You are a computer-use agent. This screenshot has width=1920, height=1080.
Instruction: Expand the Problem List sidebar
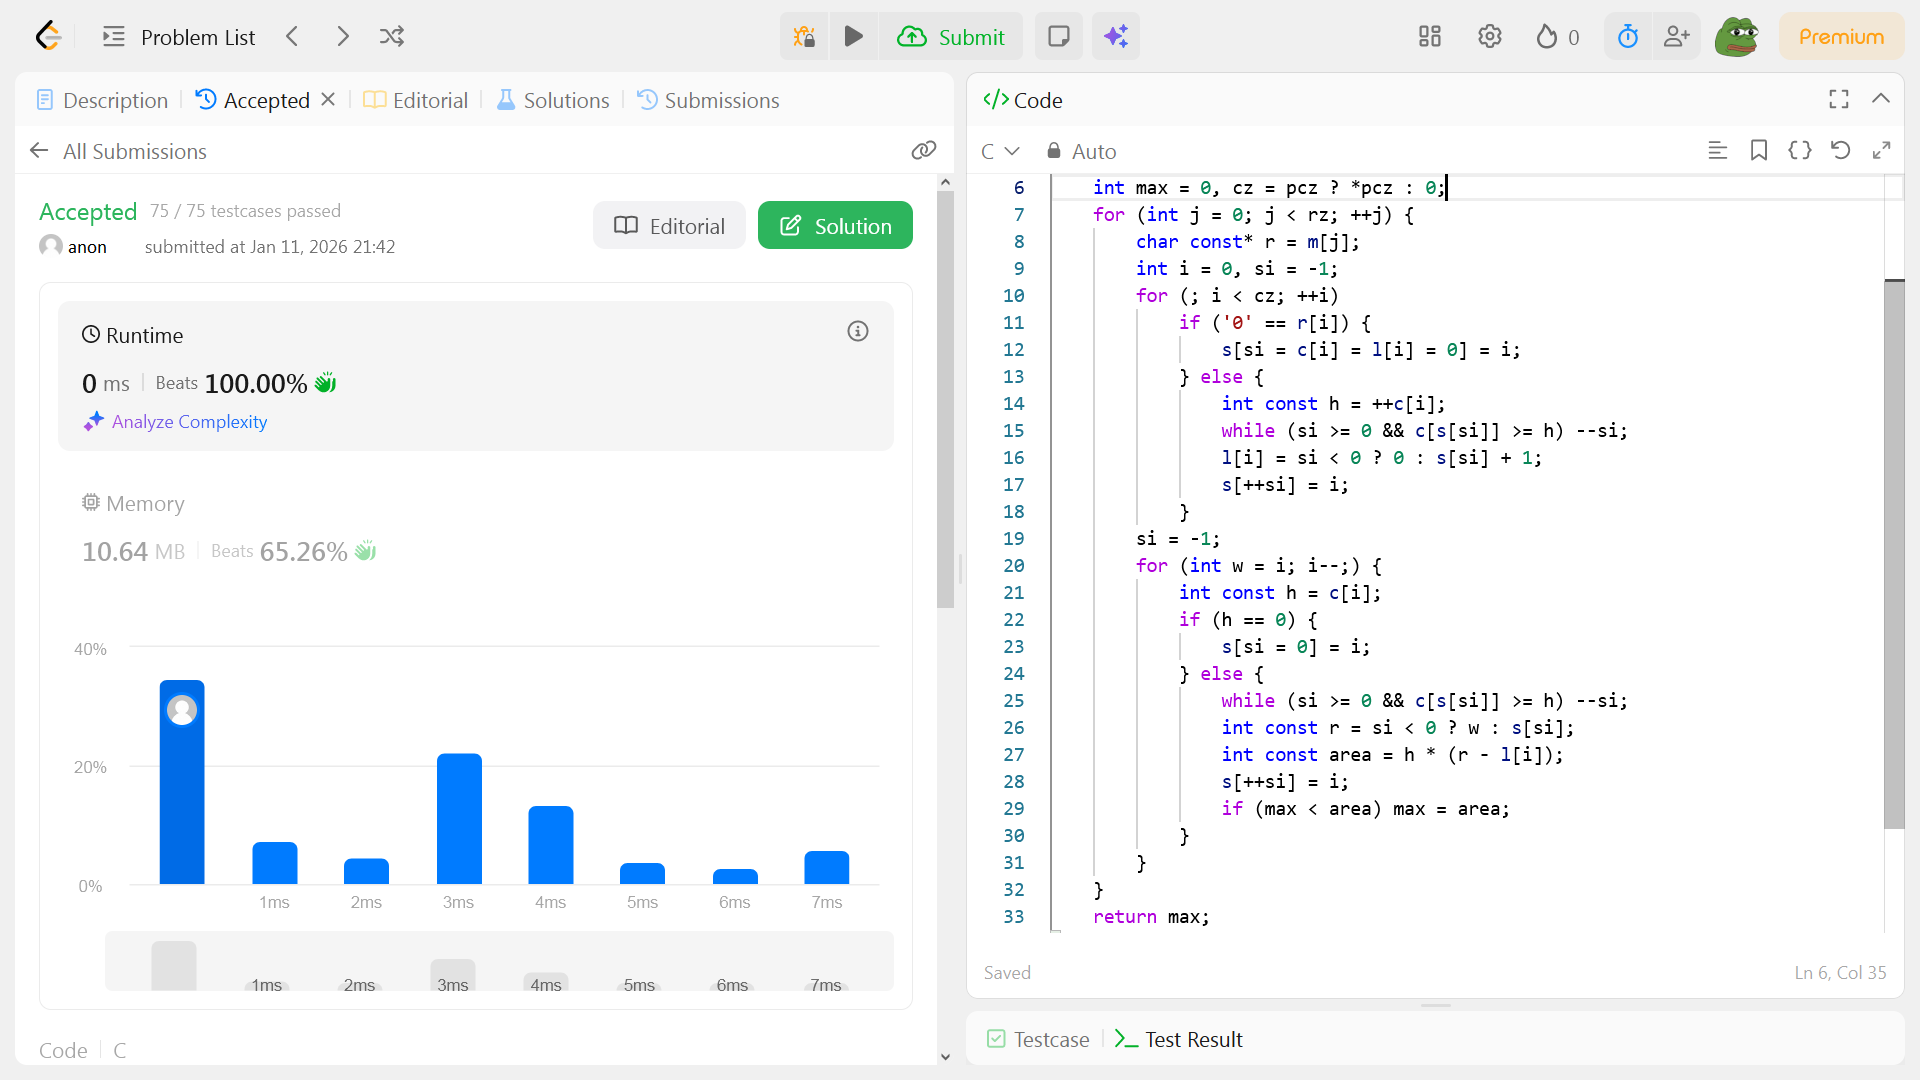(x=180, y=37)
